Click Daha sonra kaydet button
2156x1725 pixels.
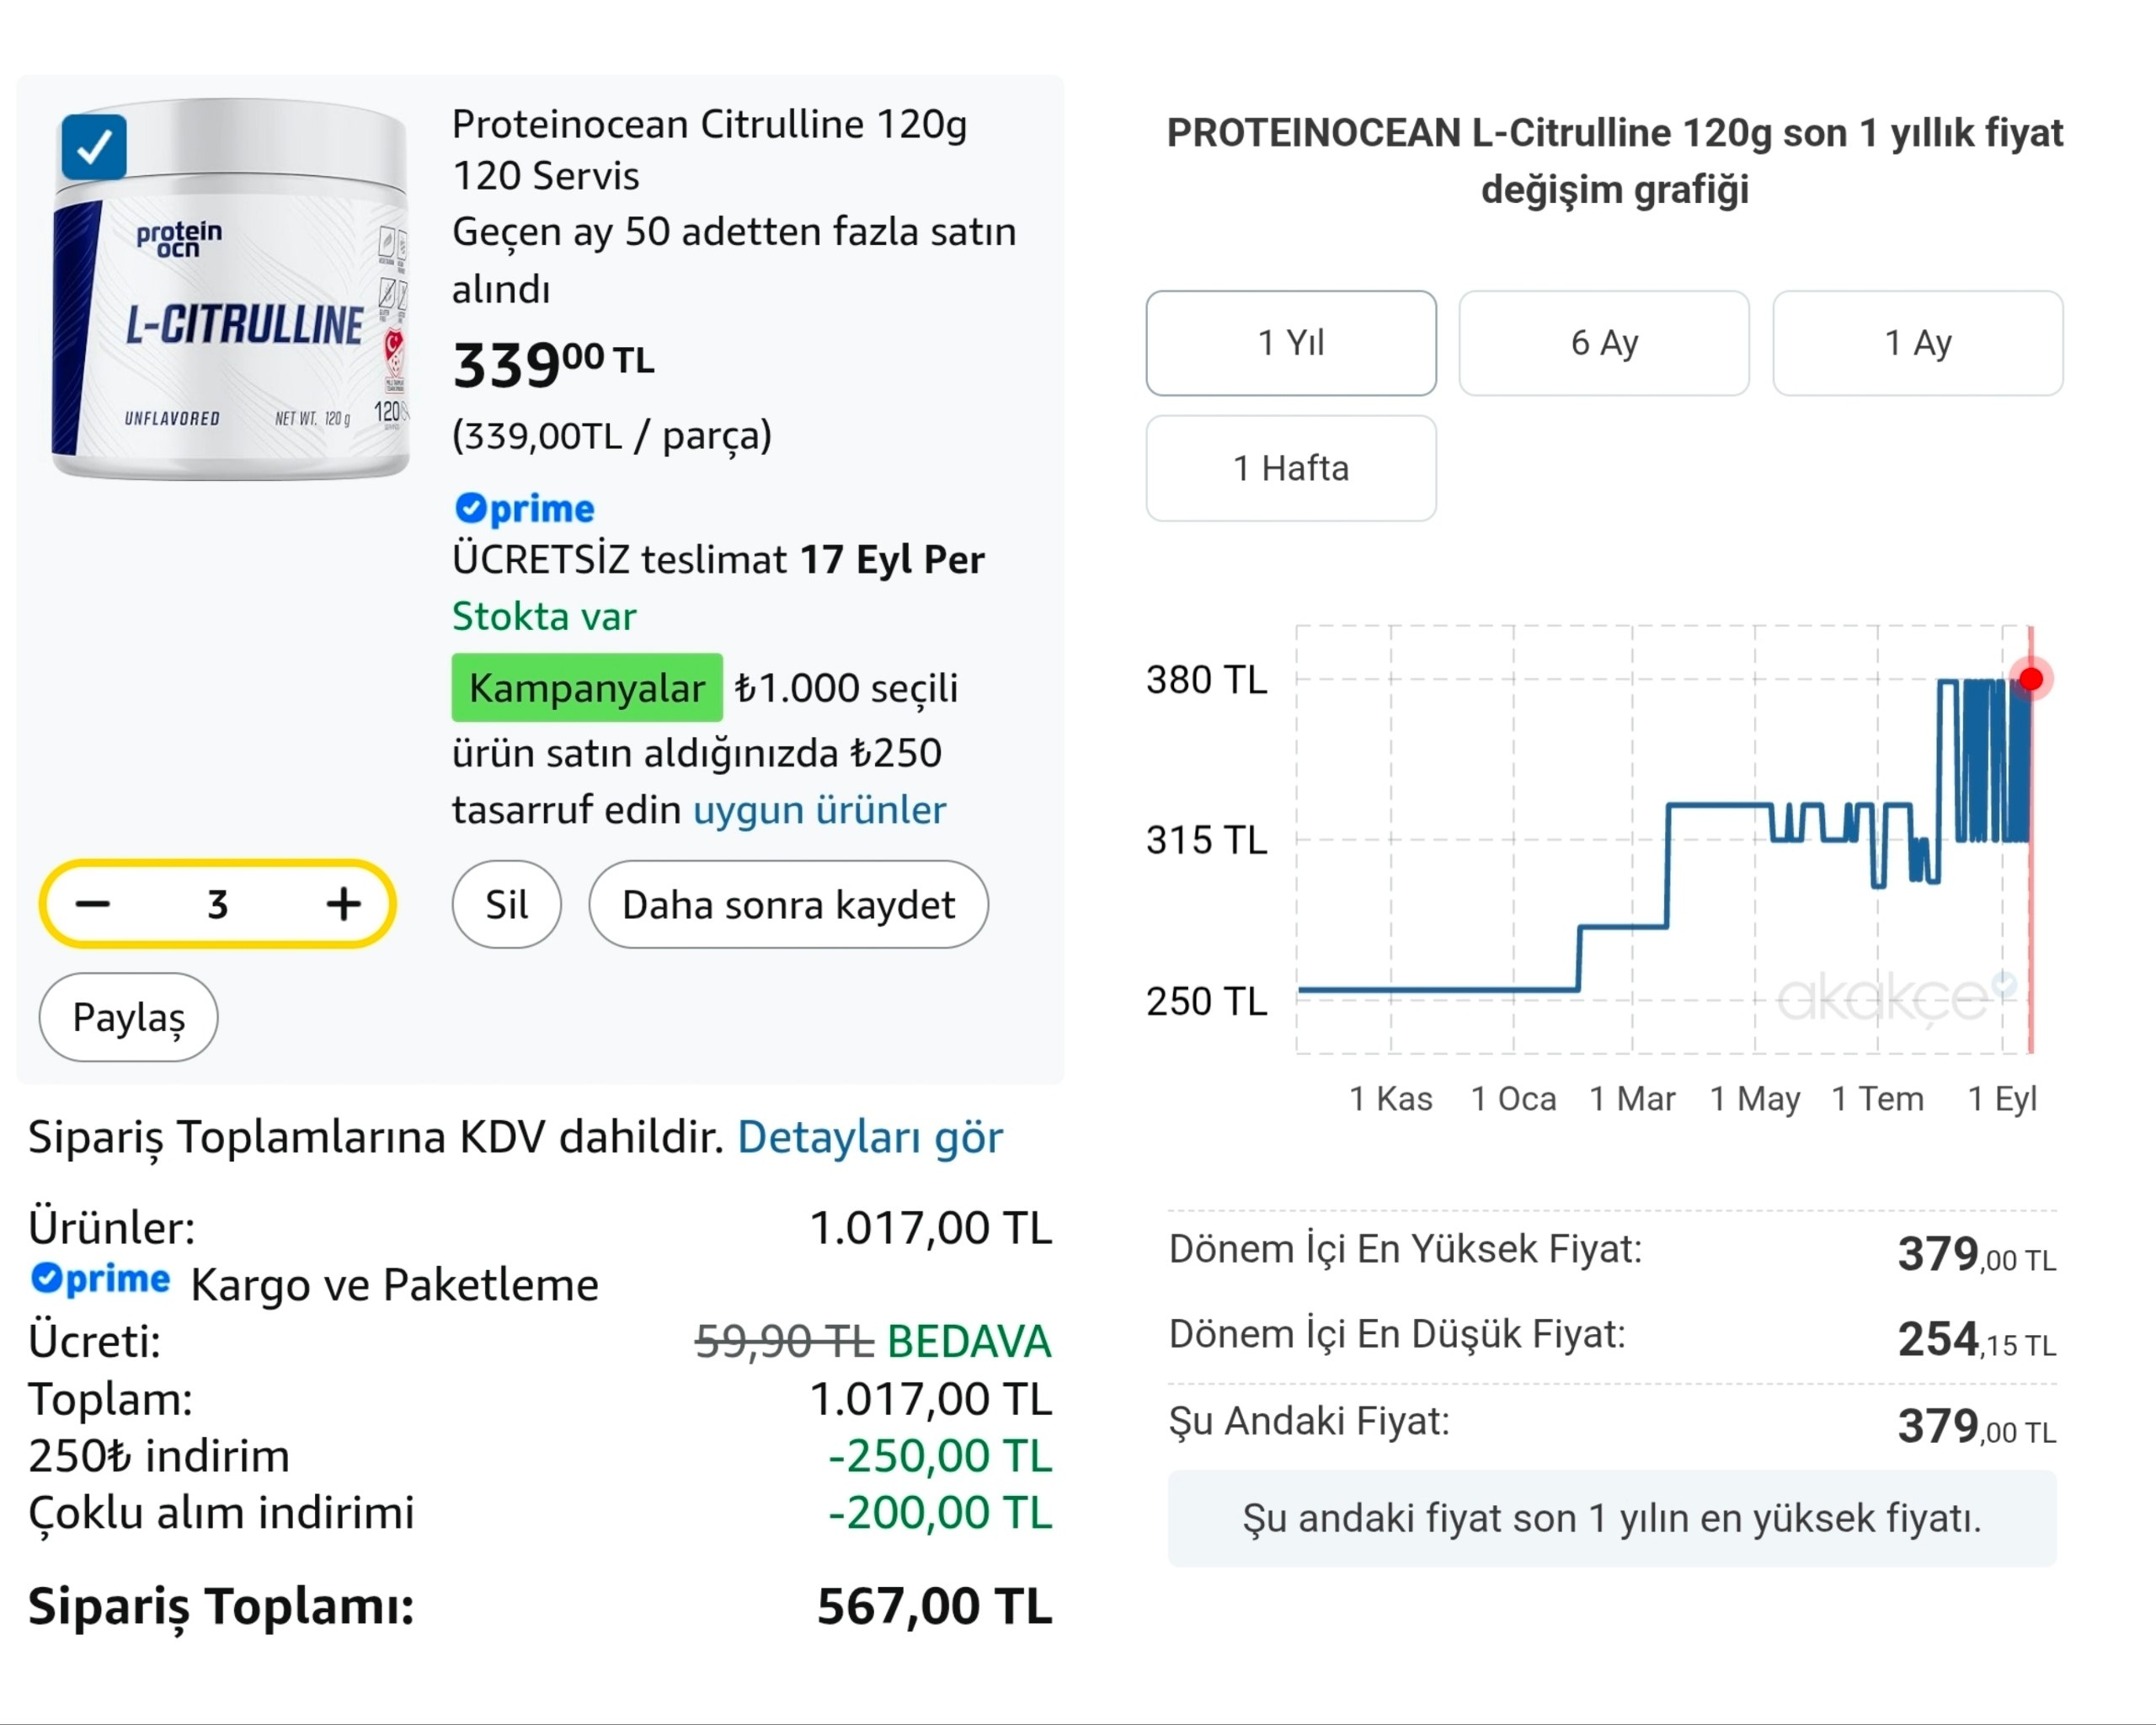788,904
